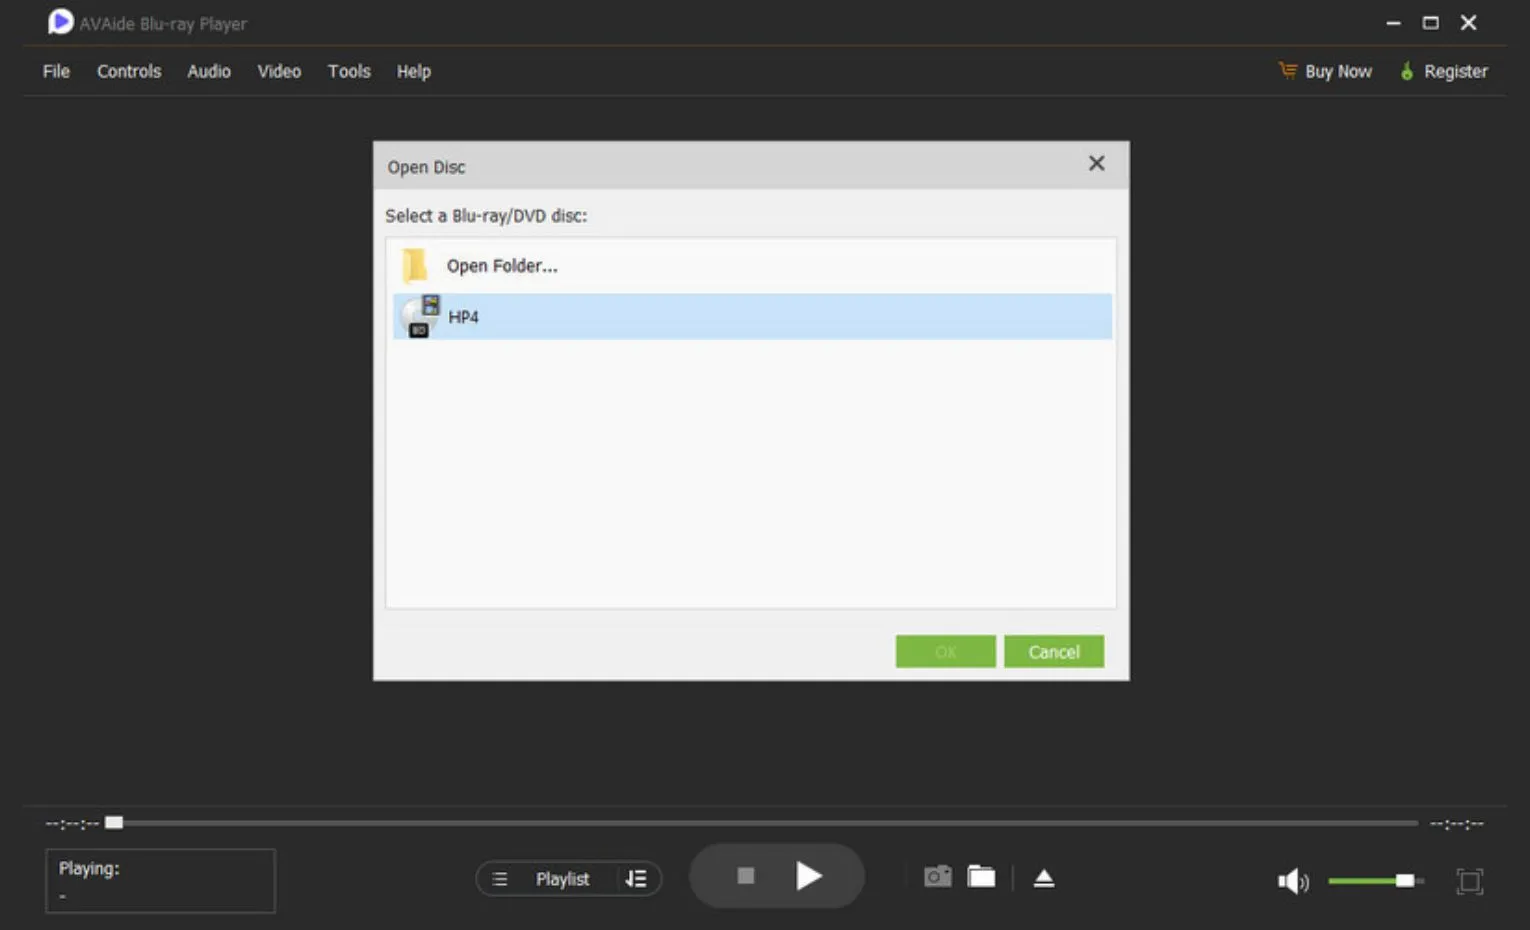Image resolution: width=1530 pixels, height=930 pixels.
Task: Select the Open Folder... list entry
Action: [x=752, y=266]
